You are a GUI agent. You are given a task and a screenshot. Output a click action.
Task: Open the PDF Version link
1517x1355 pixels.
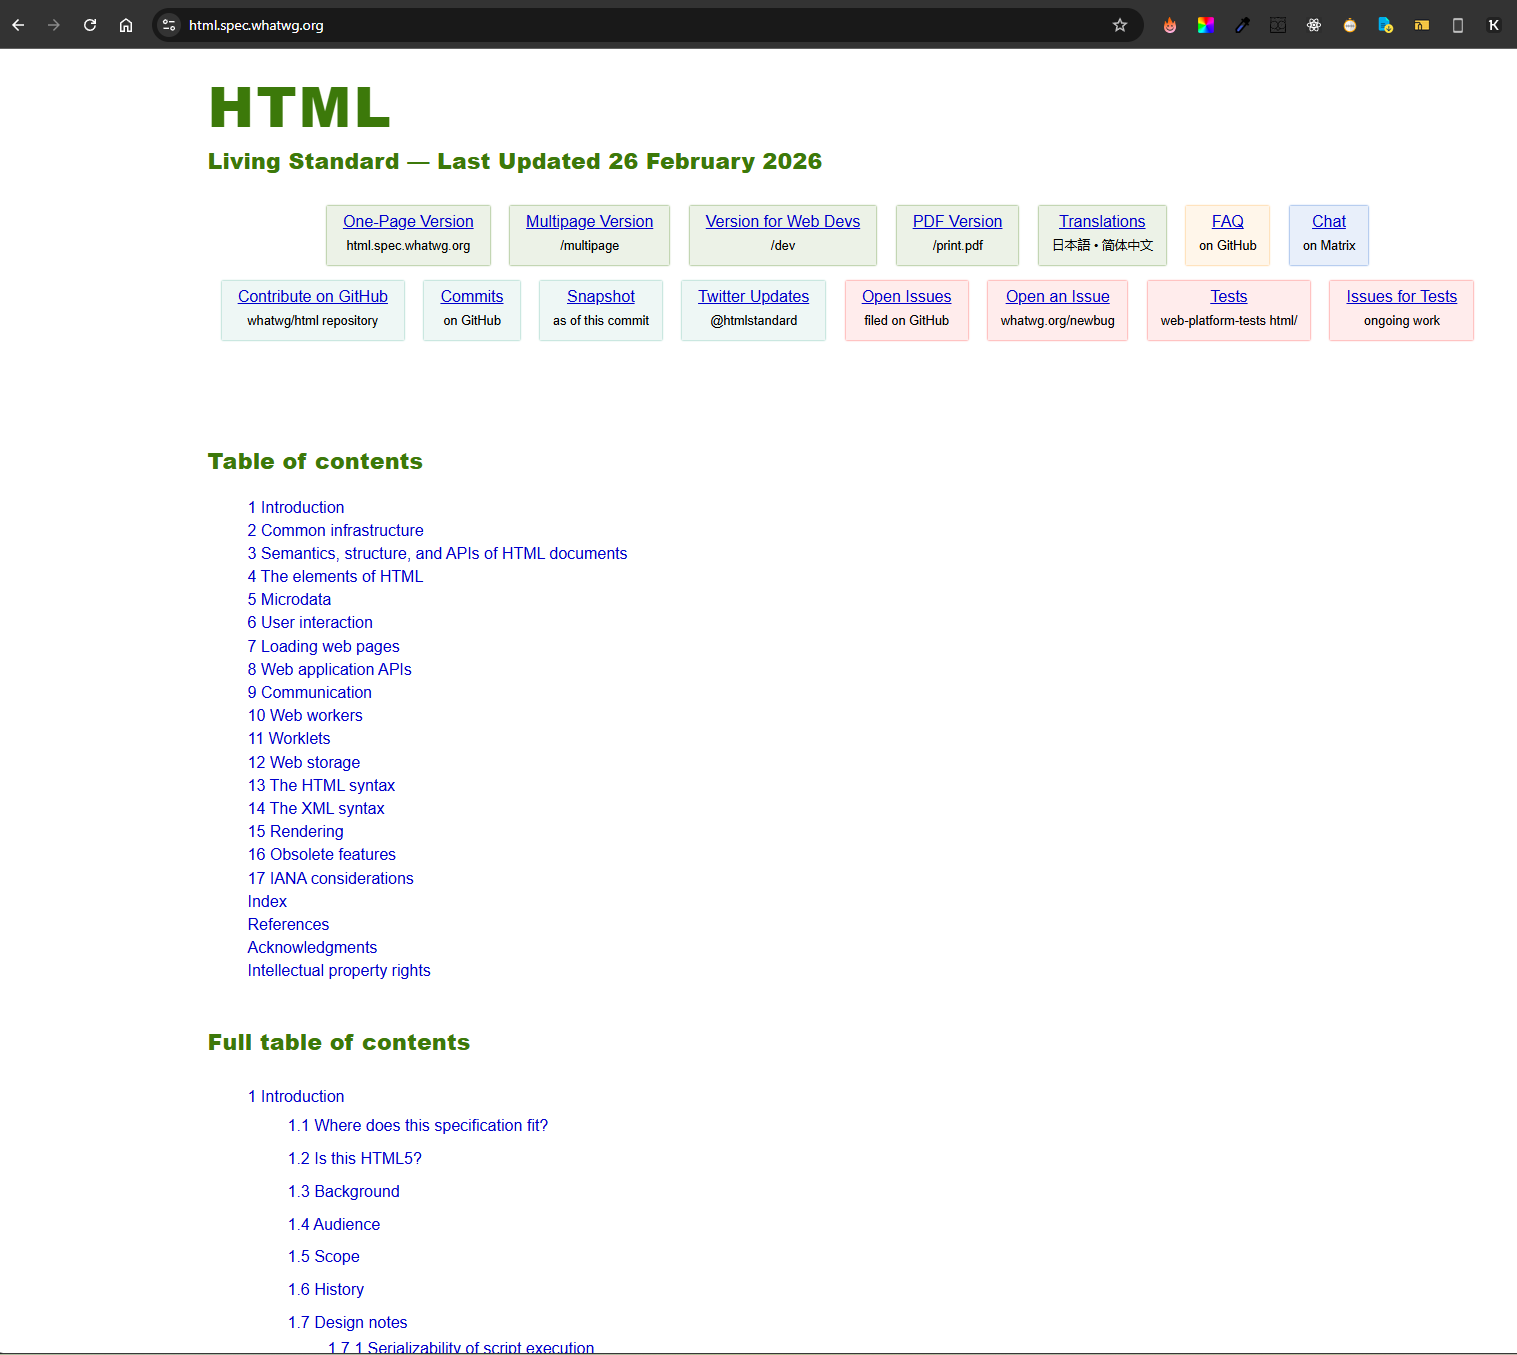(957, 221)
